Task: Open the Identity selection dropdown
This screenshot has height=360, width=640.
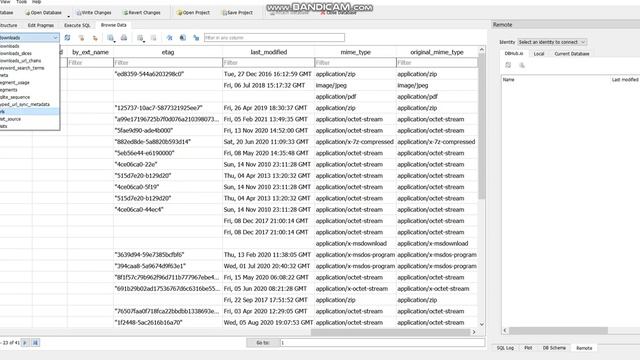Action: pos(552,42)
